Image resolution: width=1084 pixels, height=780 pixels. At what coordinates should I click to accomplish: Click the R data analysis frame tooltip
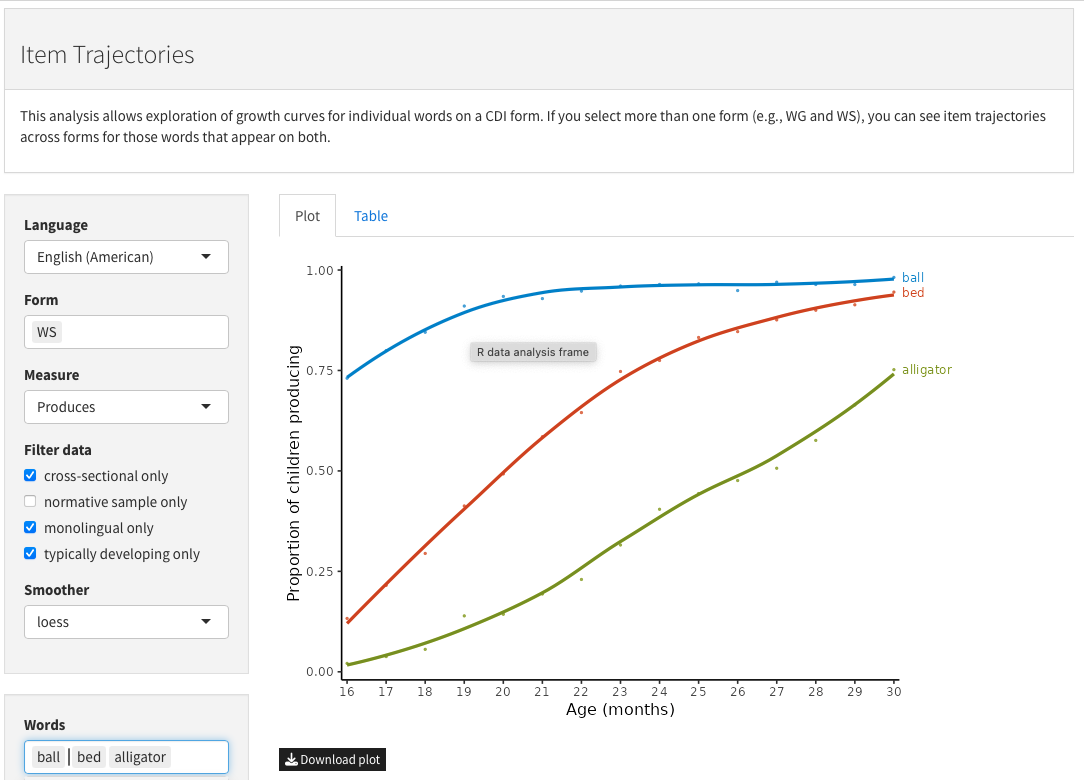(533, 352)
